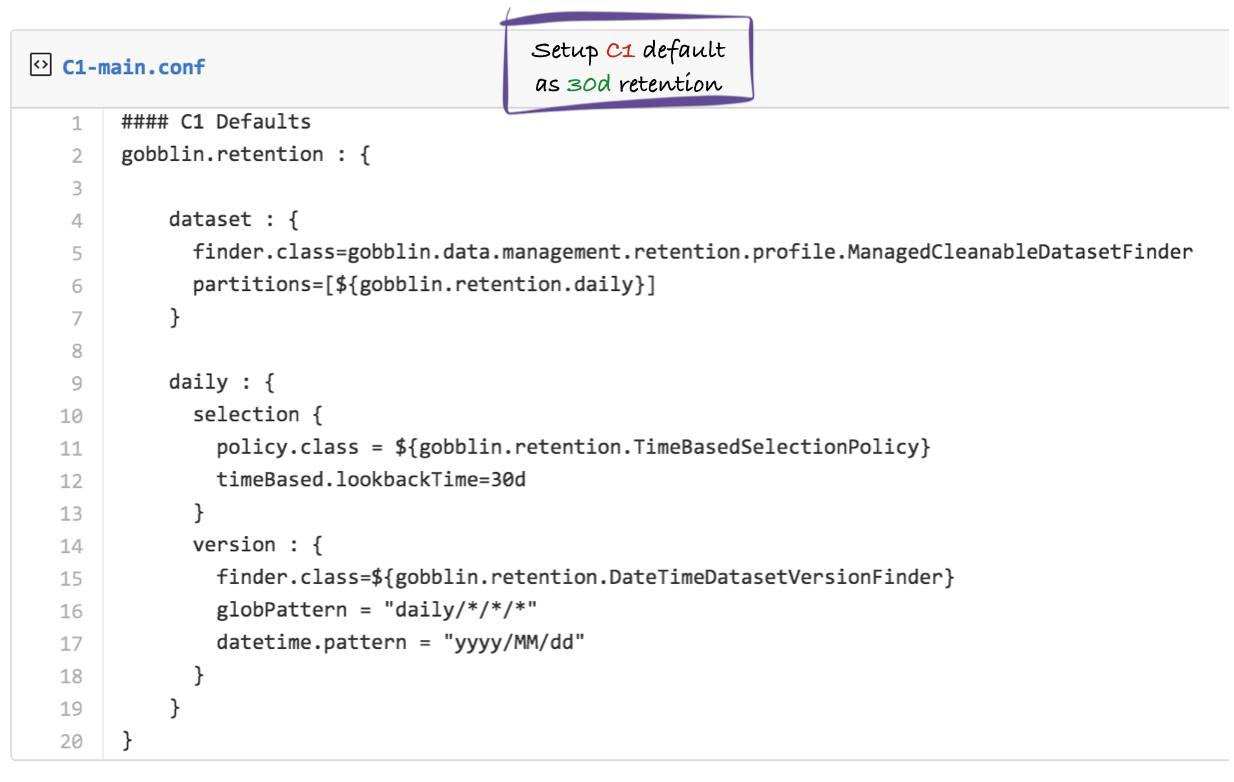Click the '#### C1 Defaults' comment line

click(216, 122)
